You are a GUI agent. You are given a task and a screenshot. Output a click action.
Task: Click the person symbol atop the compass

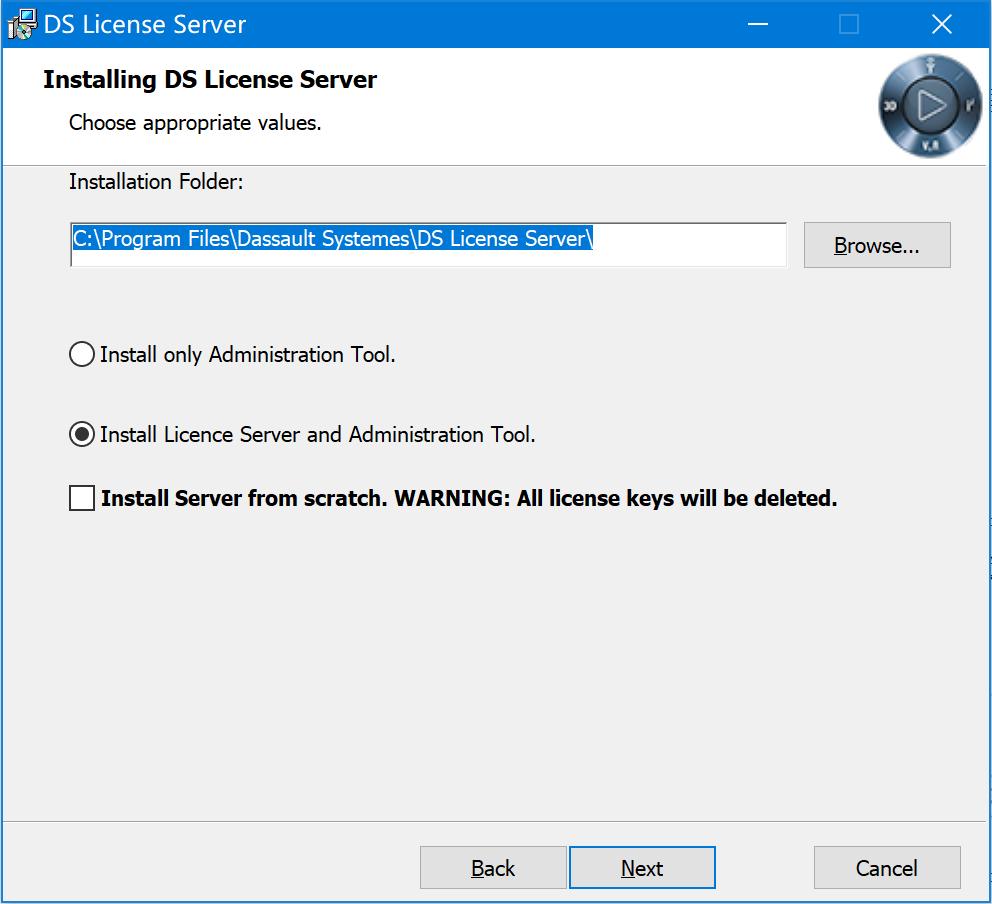930,68
